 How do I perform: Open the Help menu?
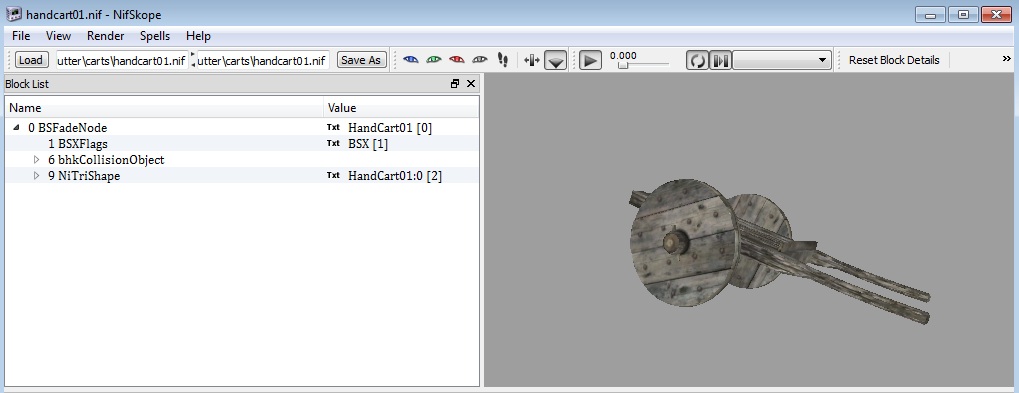[198, 36]
